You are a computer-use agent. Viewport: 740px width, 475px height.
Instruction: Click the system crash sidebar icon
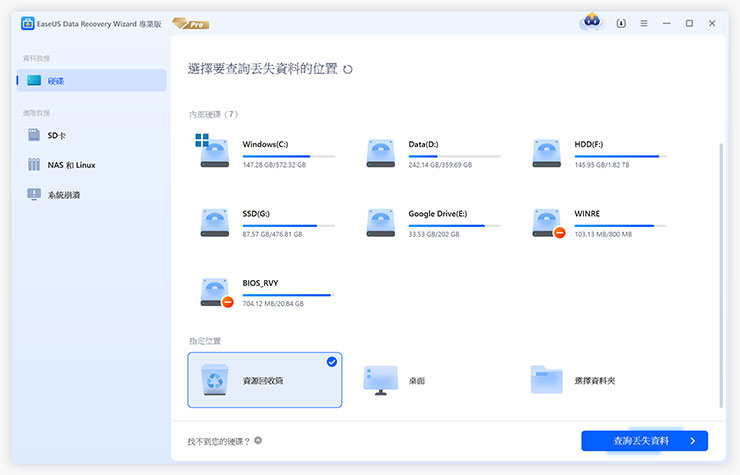(x=34, y=194)
